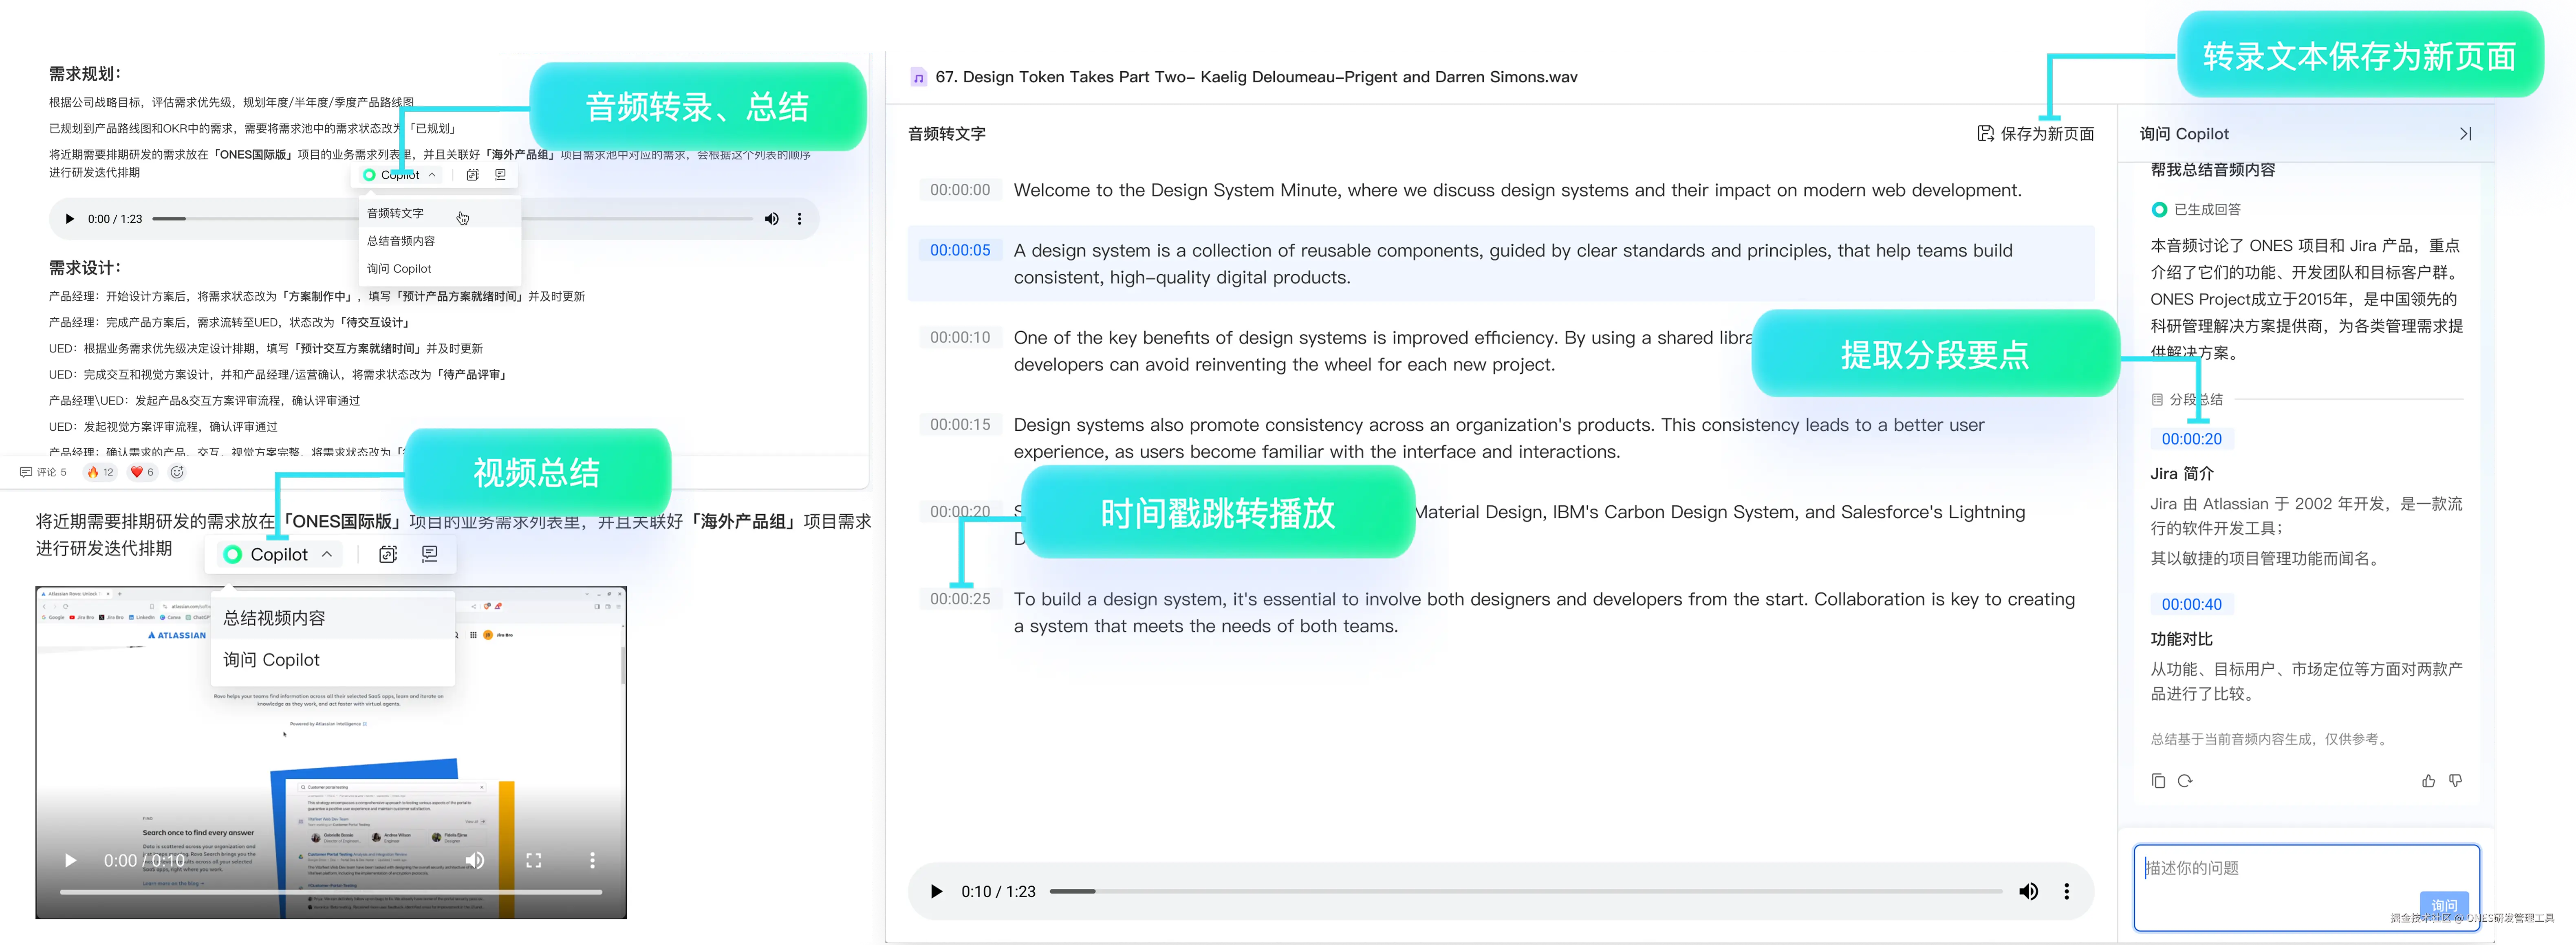
Task: Open more options in bottom audio player
Action: click(x=2067, y=891)
